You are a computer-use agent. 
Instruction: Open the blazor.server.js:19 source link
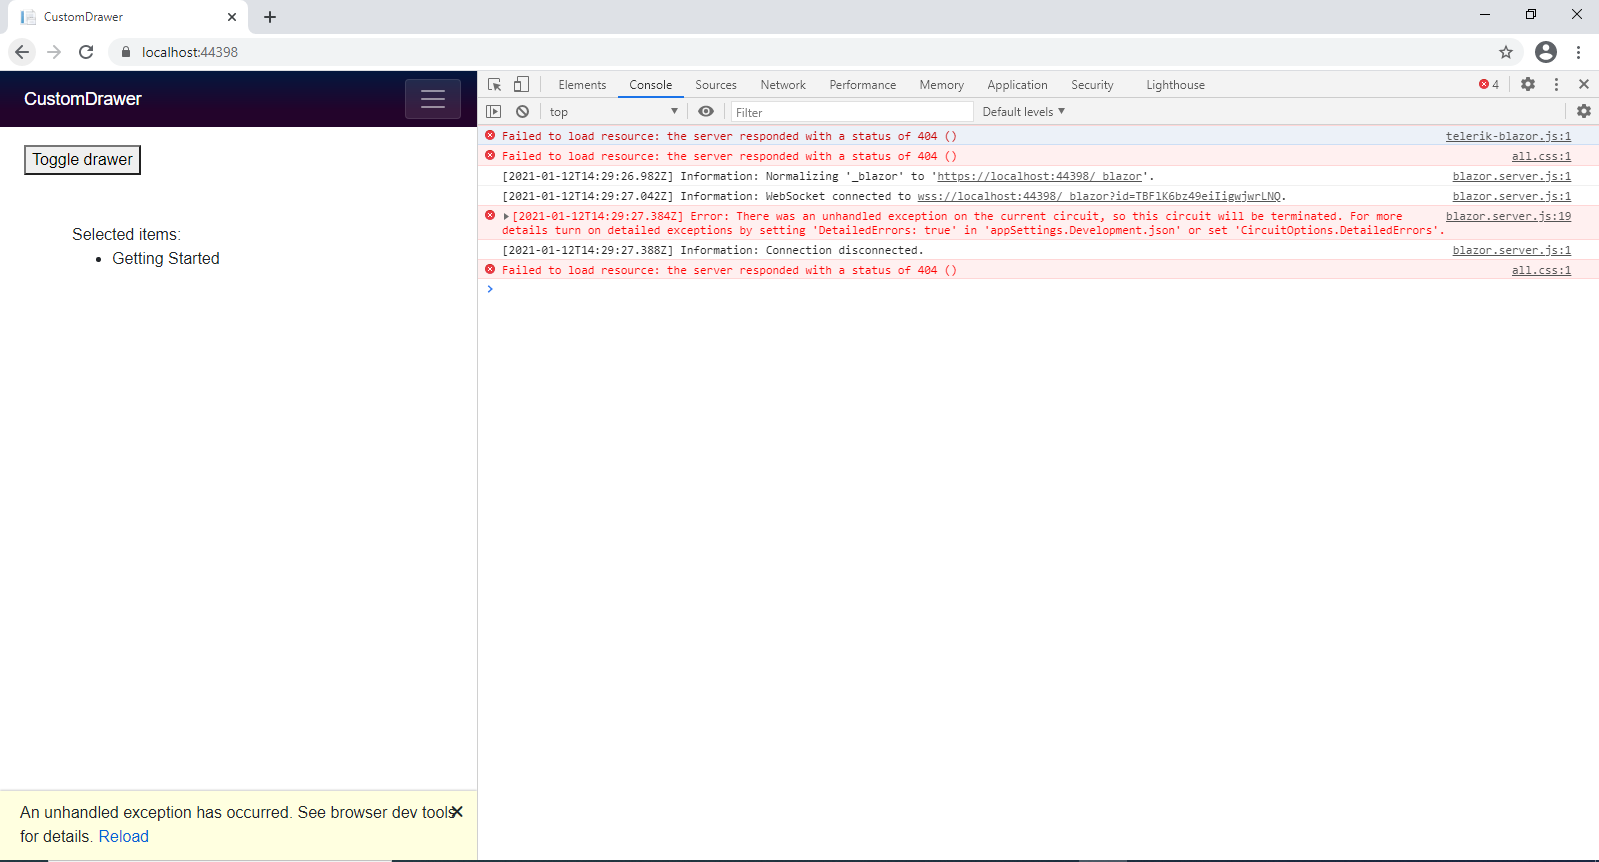(1508, 216)
